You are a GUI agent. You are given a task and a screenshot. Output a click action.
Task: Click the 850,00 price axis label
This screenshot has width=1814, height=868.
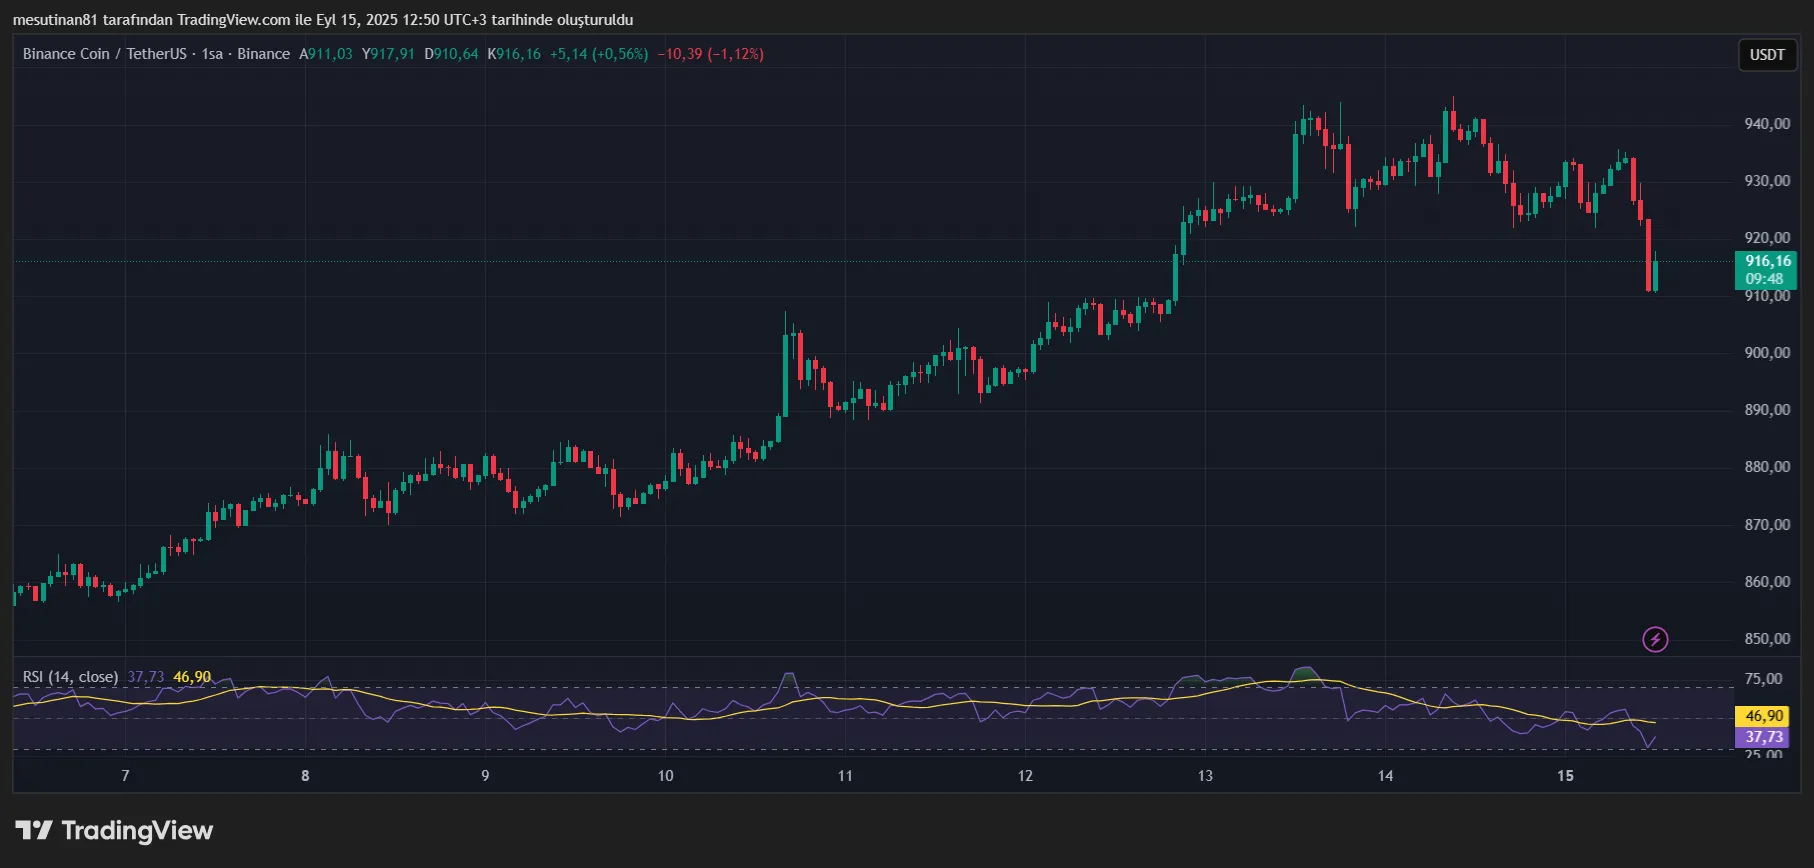[1767, 639]
